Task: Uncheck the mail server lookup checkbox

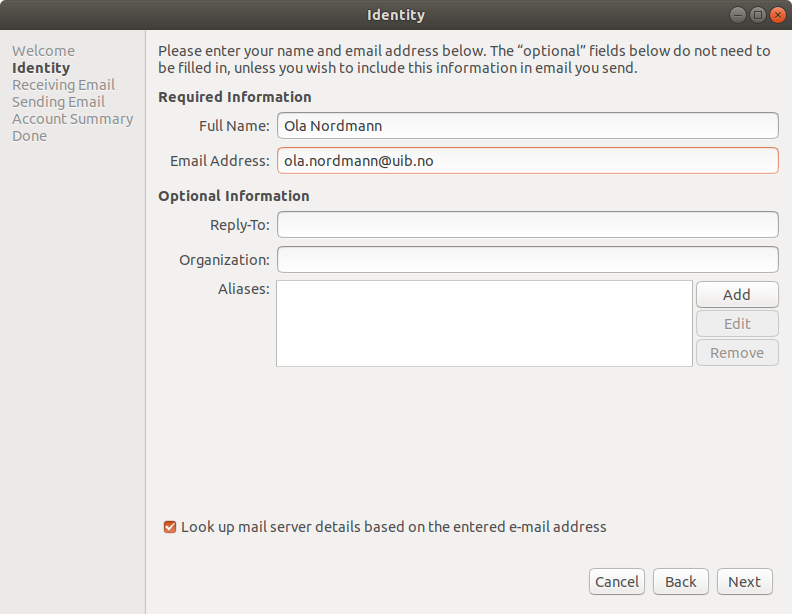Action: pyautogui.click(x=170, y=527)
